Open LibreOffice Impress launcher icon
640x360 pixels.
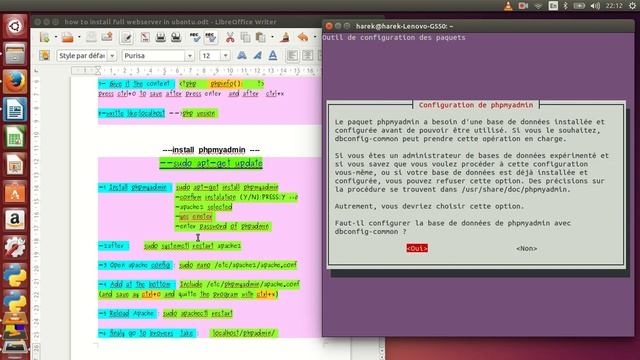[15, 165]
